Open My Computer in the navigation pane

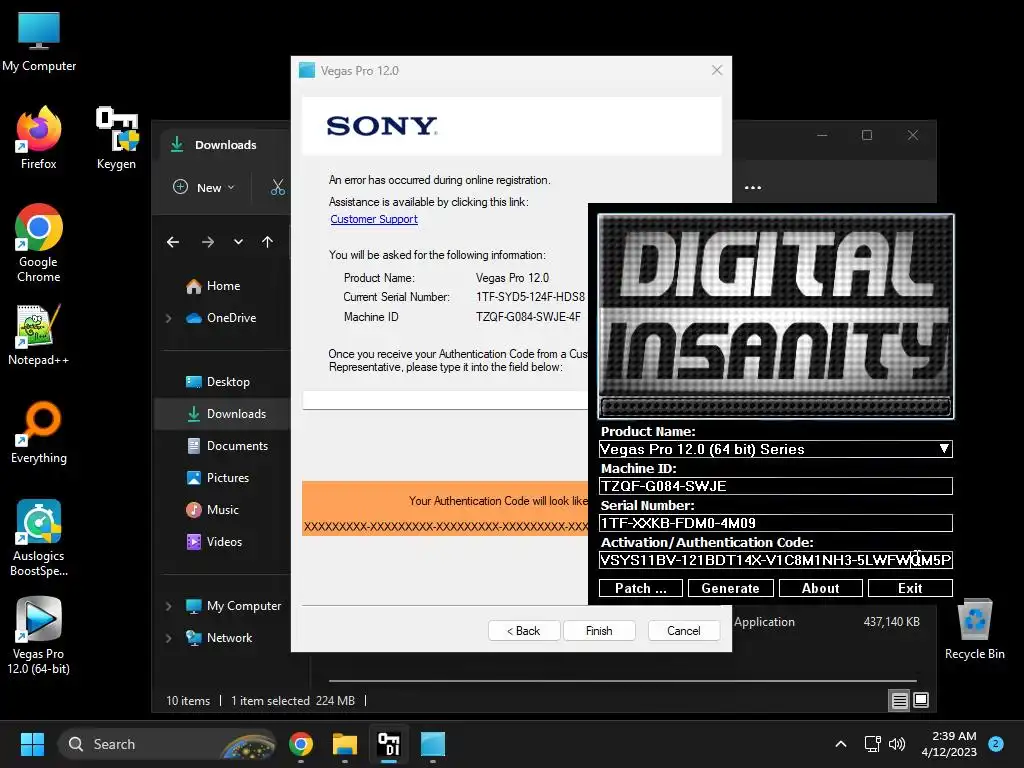[234, 606]
